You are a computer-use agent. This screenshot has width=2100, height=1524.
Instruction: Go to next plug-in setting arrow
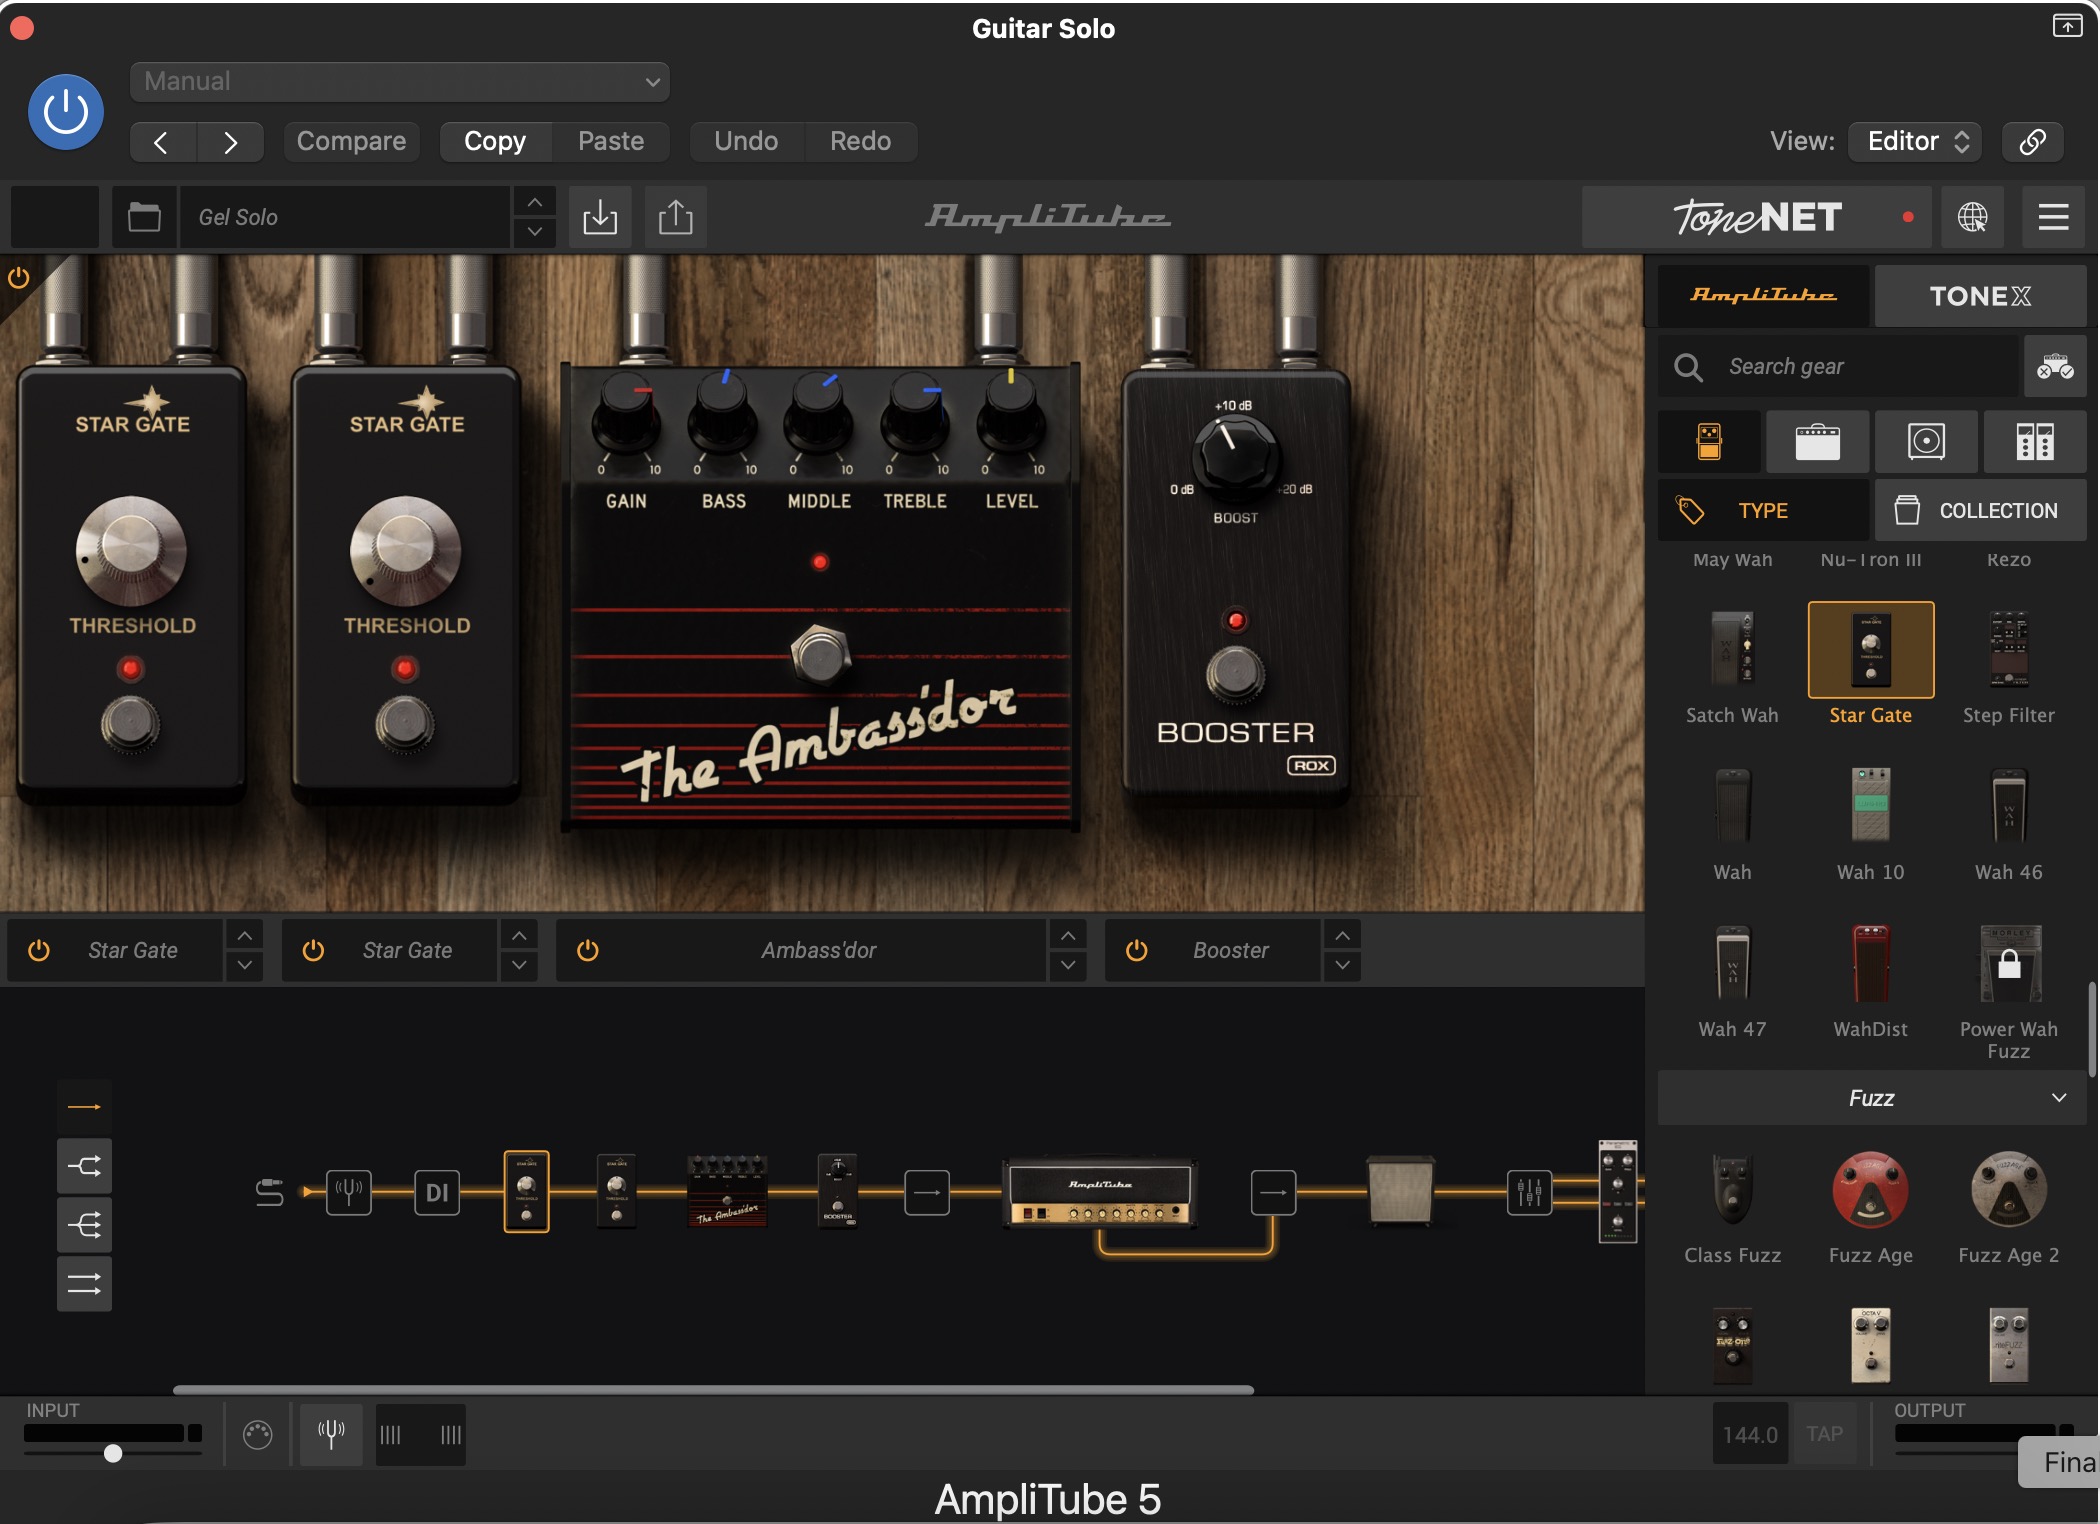point(231,142)
